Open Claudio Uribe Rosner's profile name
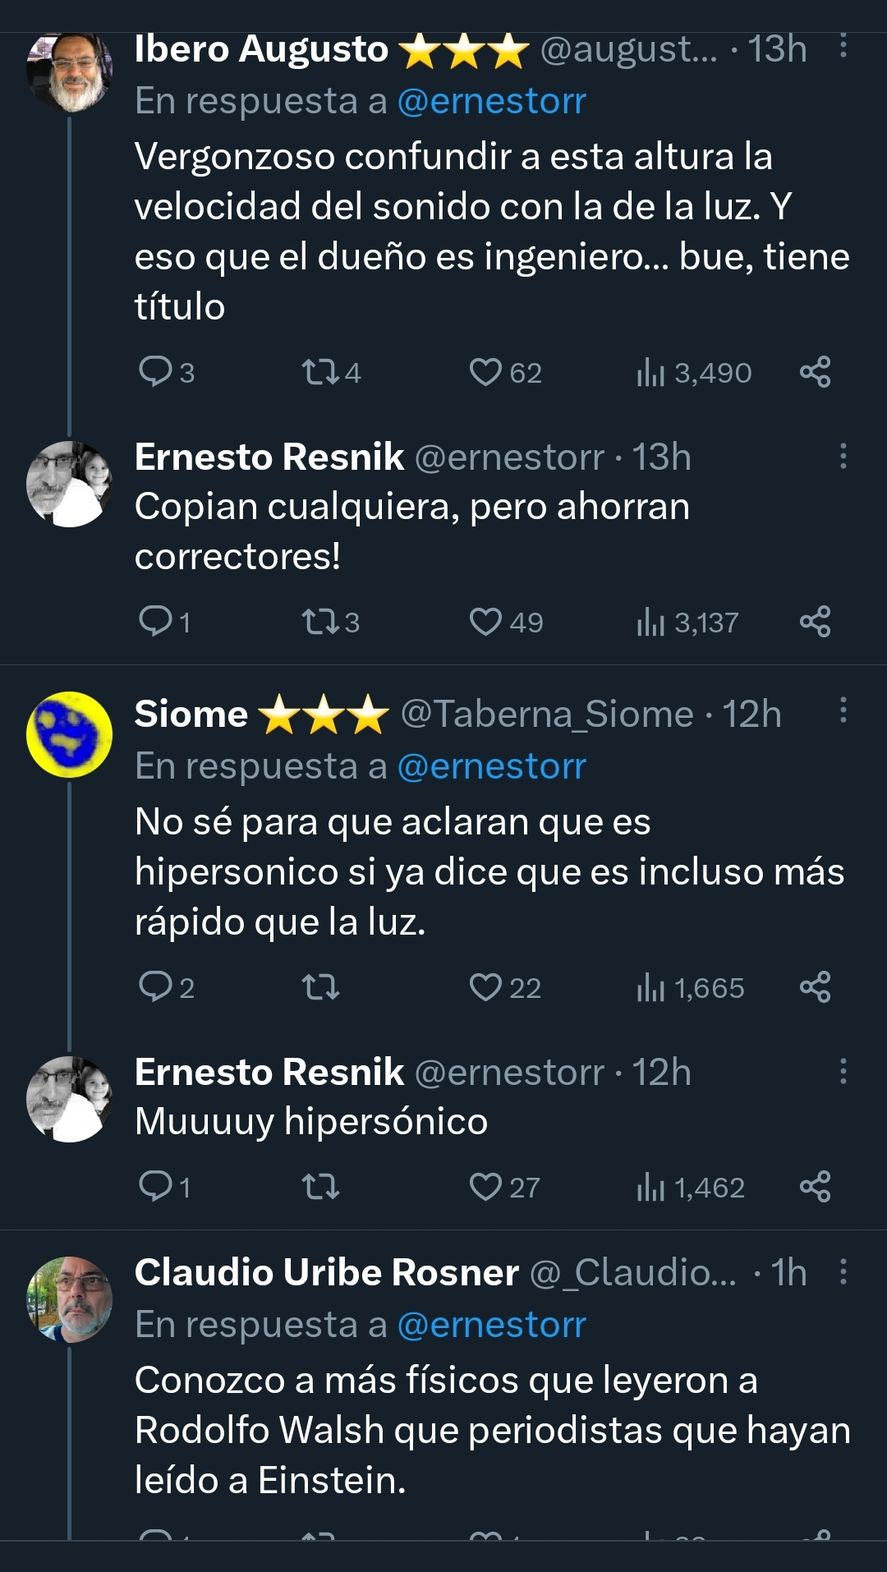Screen dimensions: 887x1572 (326, 1272)
